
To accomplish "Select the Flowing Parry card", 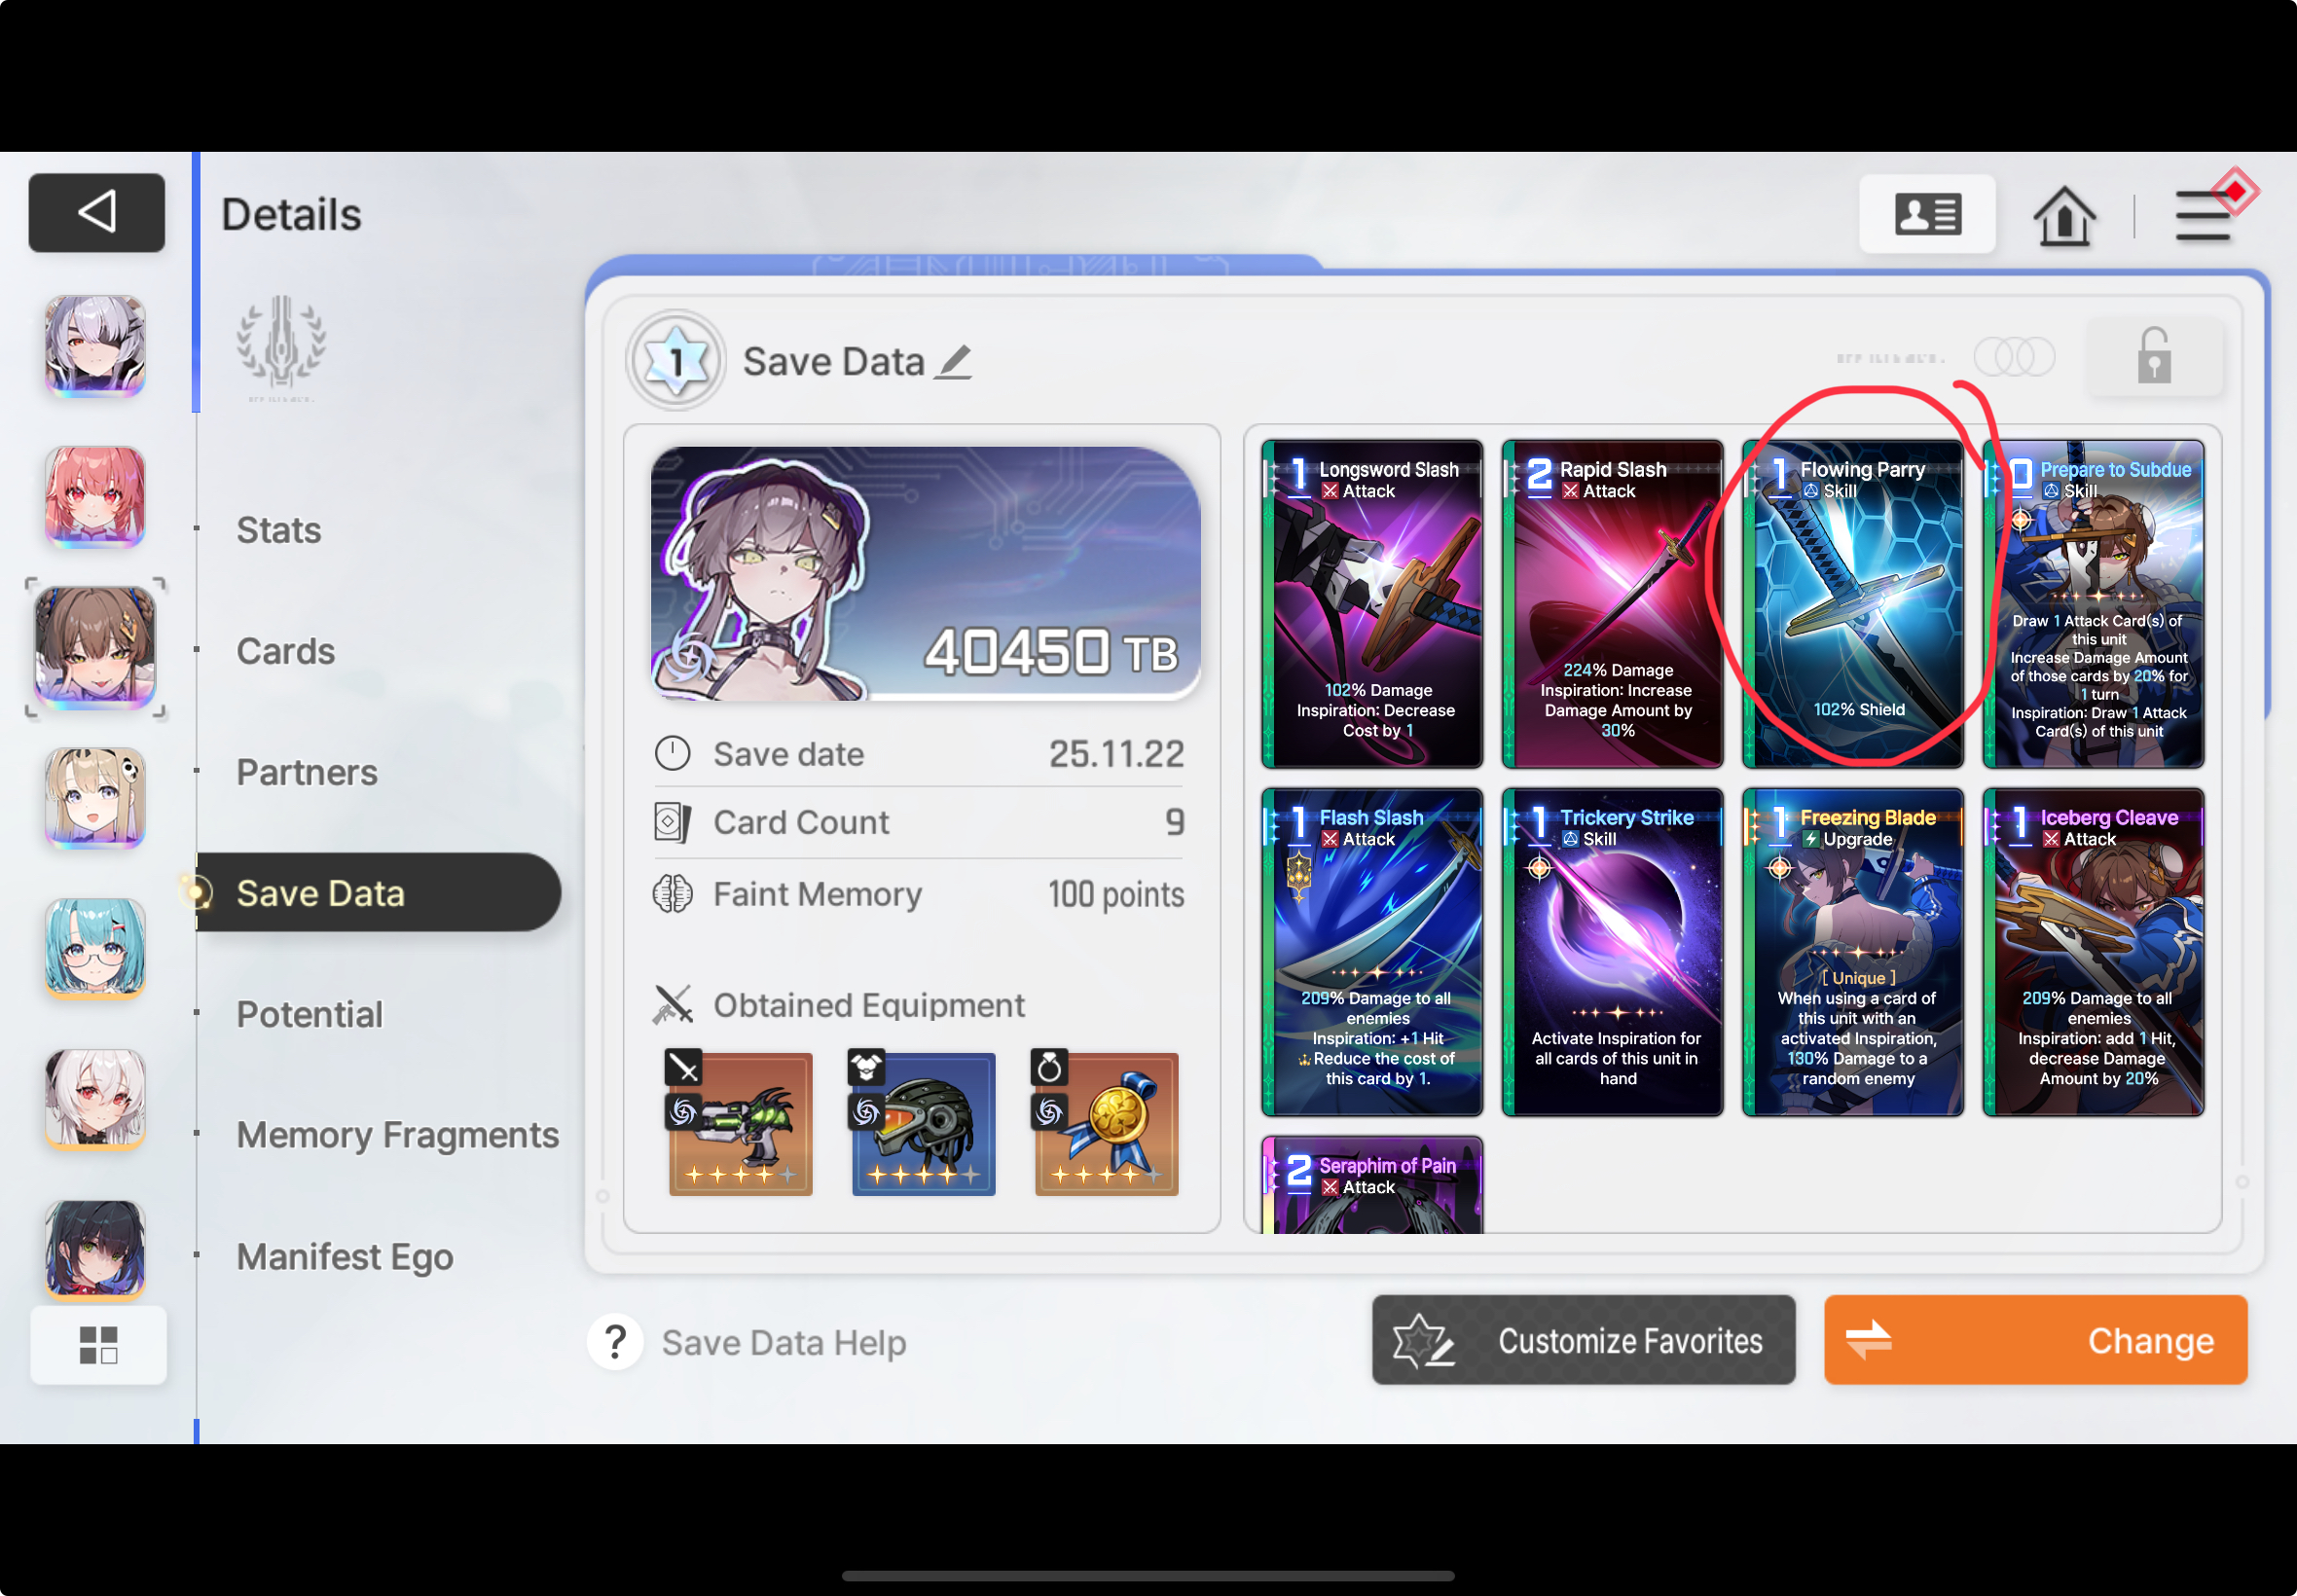I will [1852, 603].
